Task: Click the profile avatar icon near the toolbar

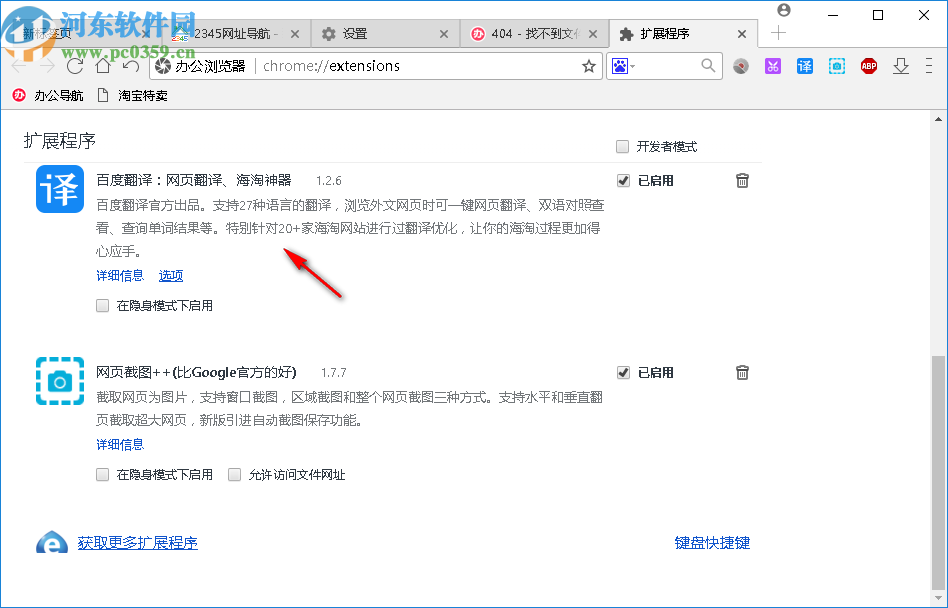Action: pos(784,10)
